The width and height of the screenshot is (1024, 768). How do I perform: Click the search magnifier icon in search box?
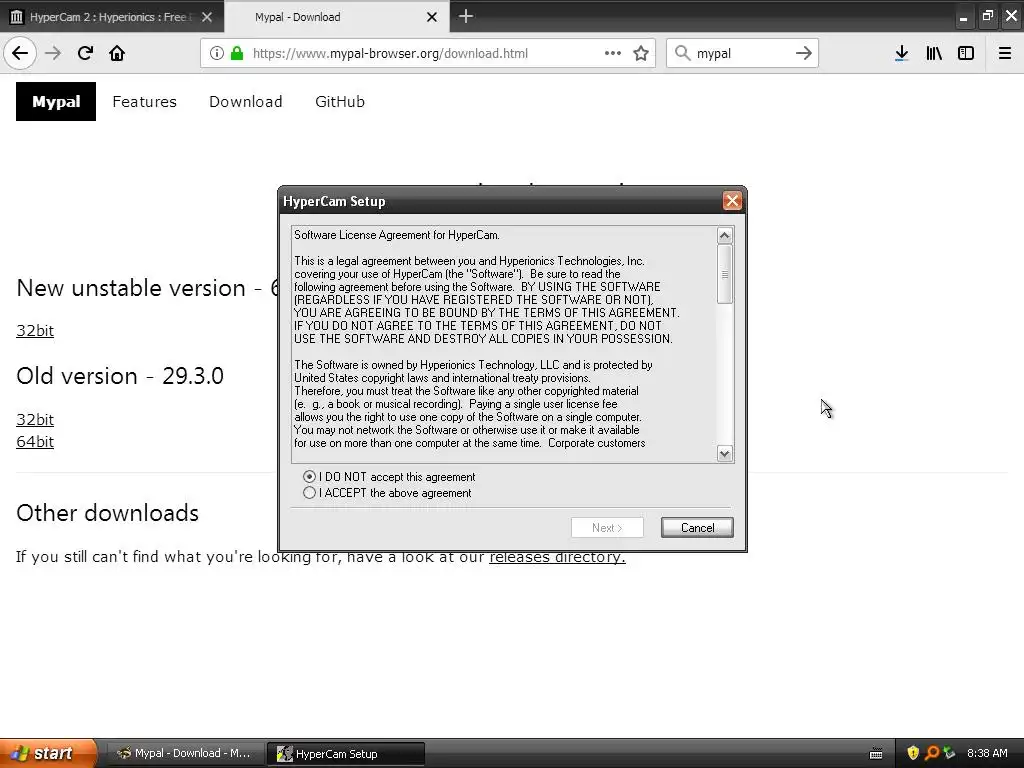click(682, 54)
